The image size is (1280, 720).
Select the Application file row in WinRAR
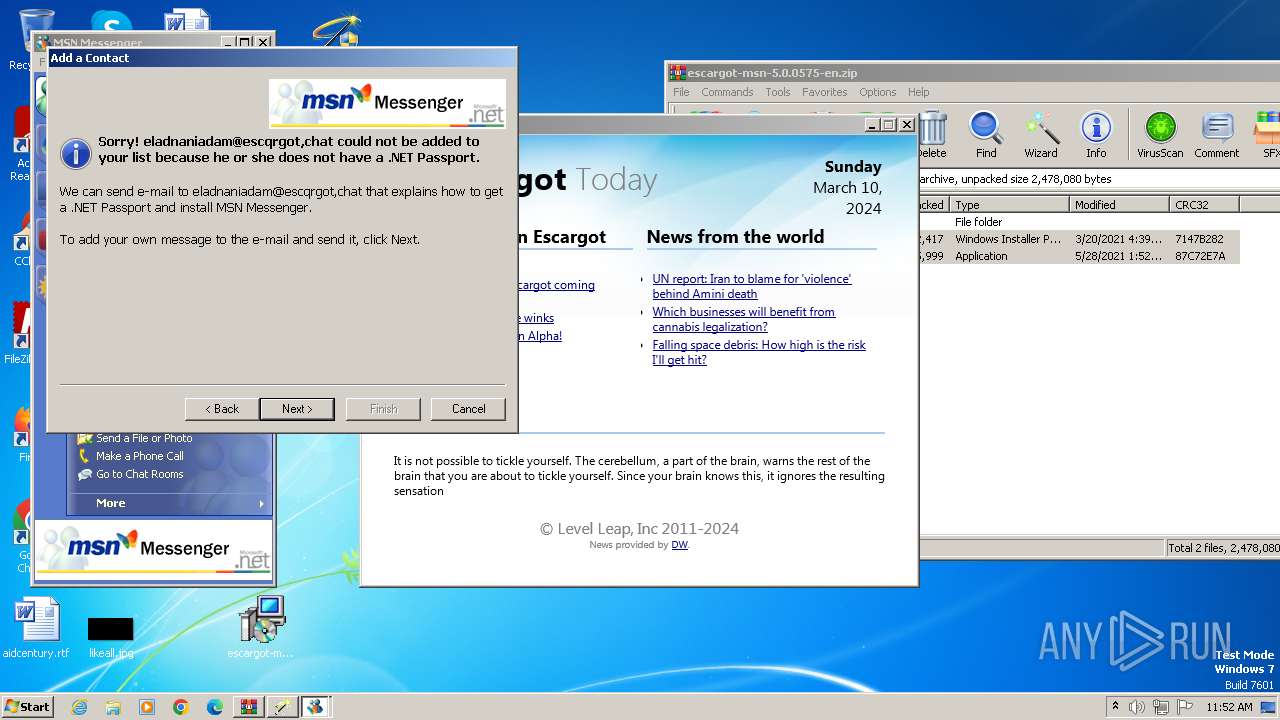click(1080, 256)
